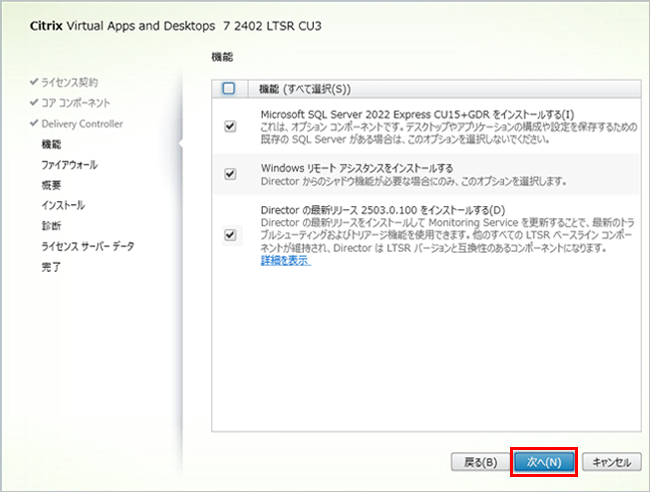The image size is (650, 492).
Task: Click the checkmark icon beside ライセンス契約
Action: click(x=34, y=81)
